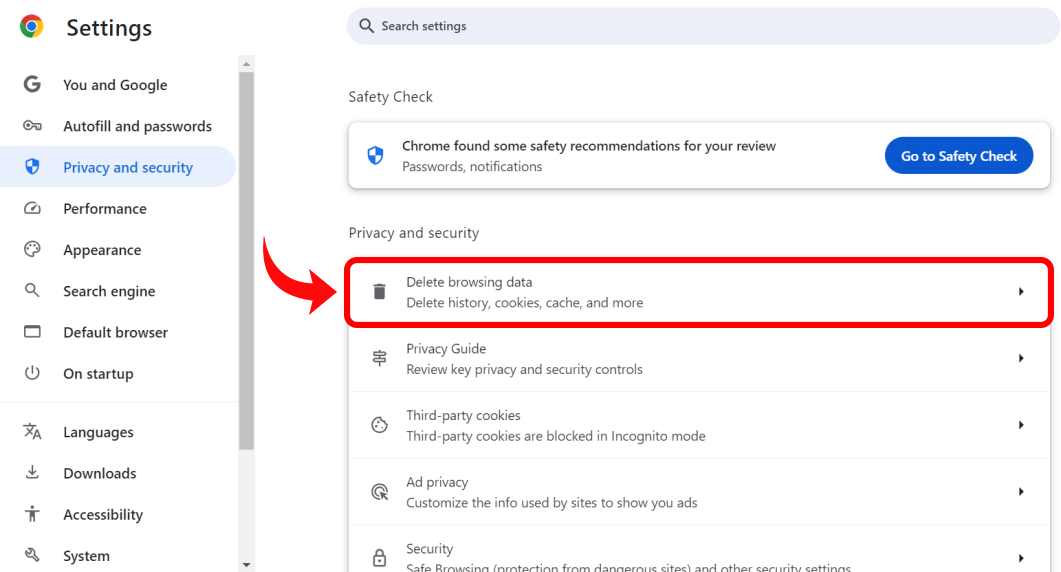Click the speedometer Performance icon
The image size is (1061, 572).
pyautogui.click(x=32, y=208)
